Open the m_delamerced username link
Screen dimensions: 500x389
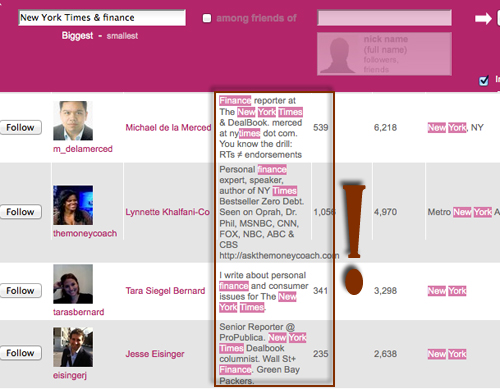click(83, 149)
